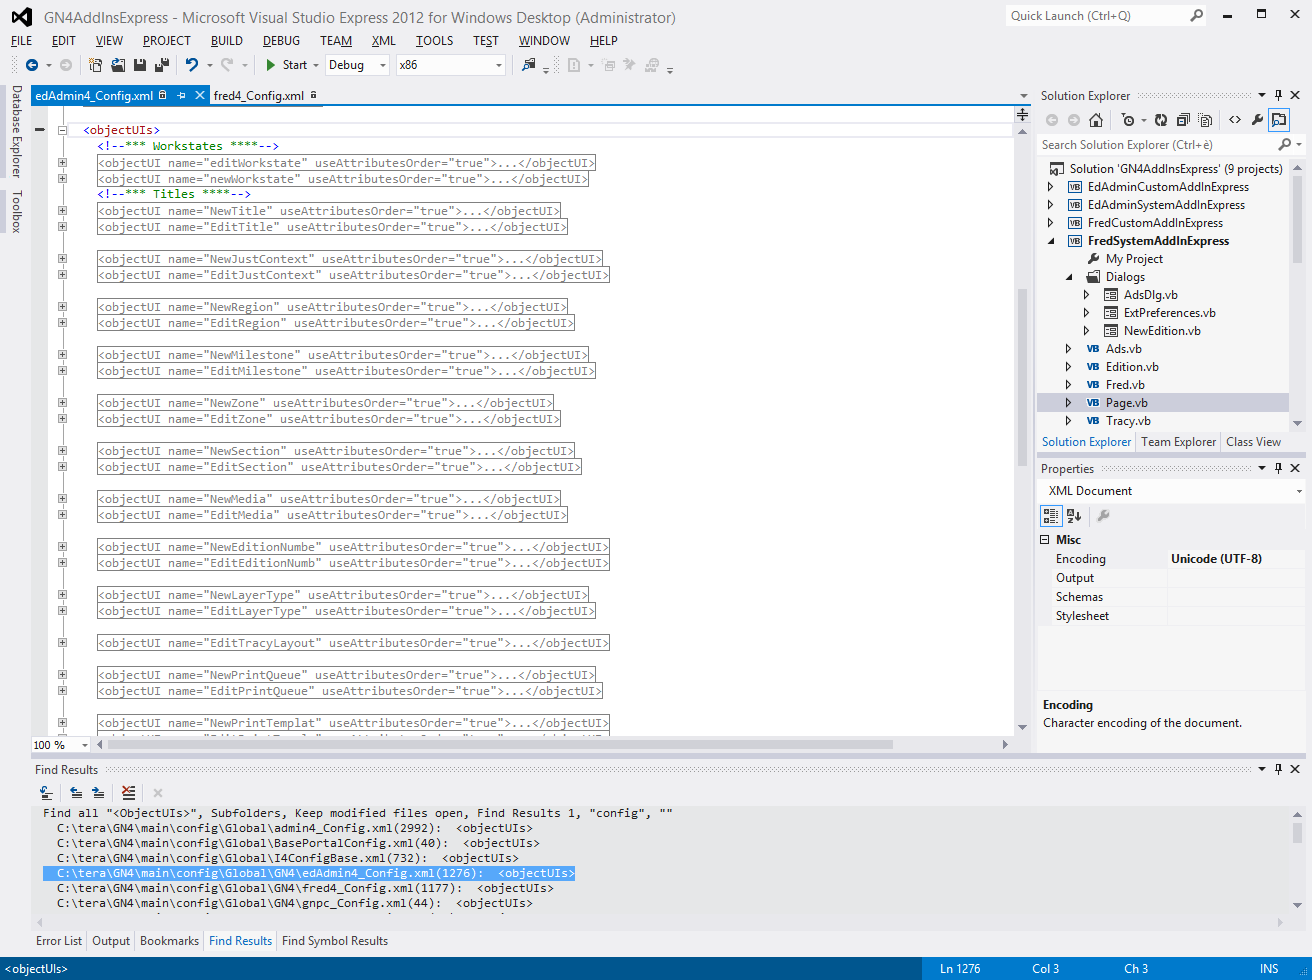
Task: Click the Go to Previous Location icon
Action: click(76, 793)
